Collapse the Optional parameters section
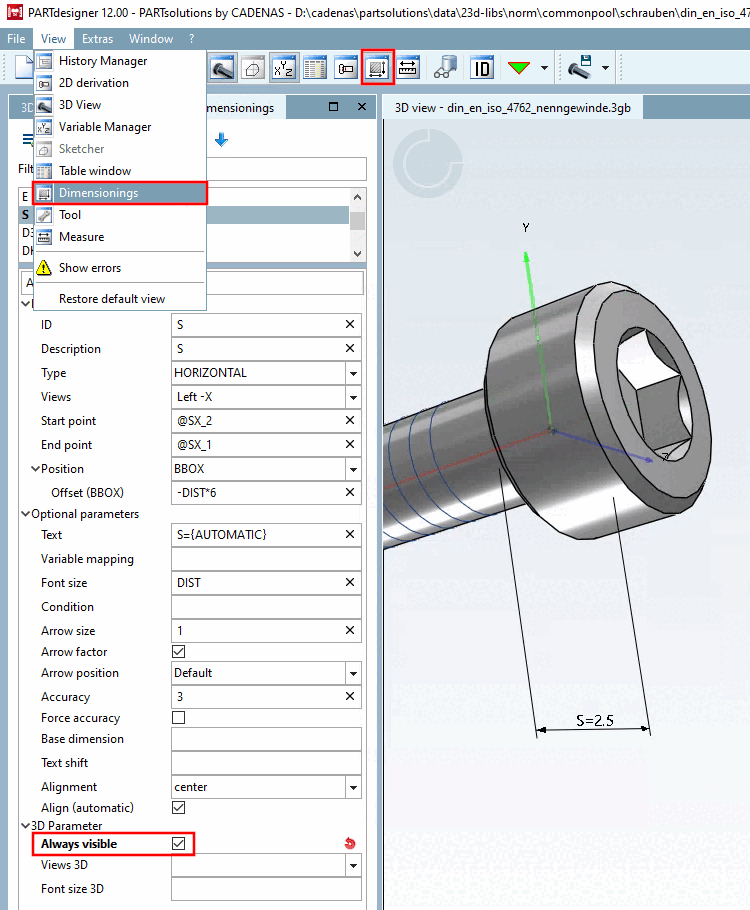 [x=26, y=514]
